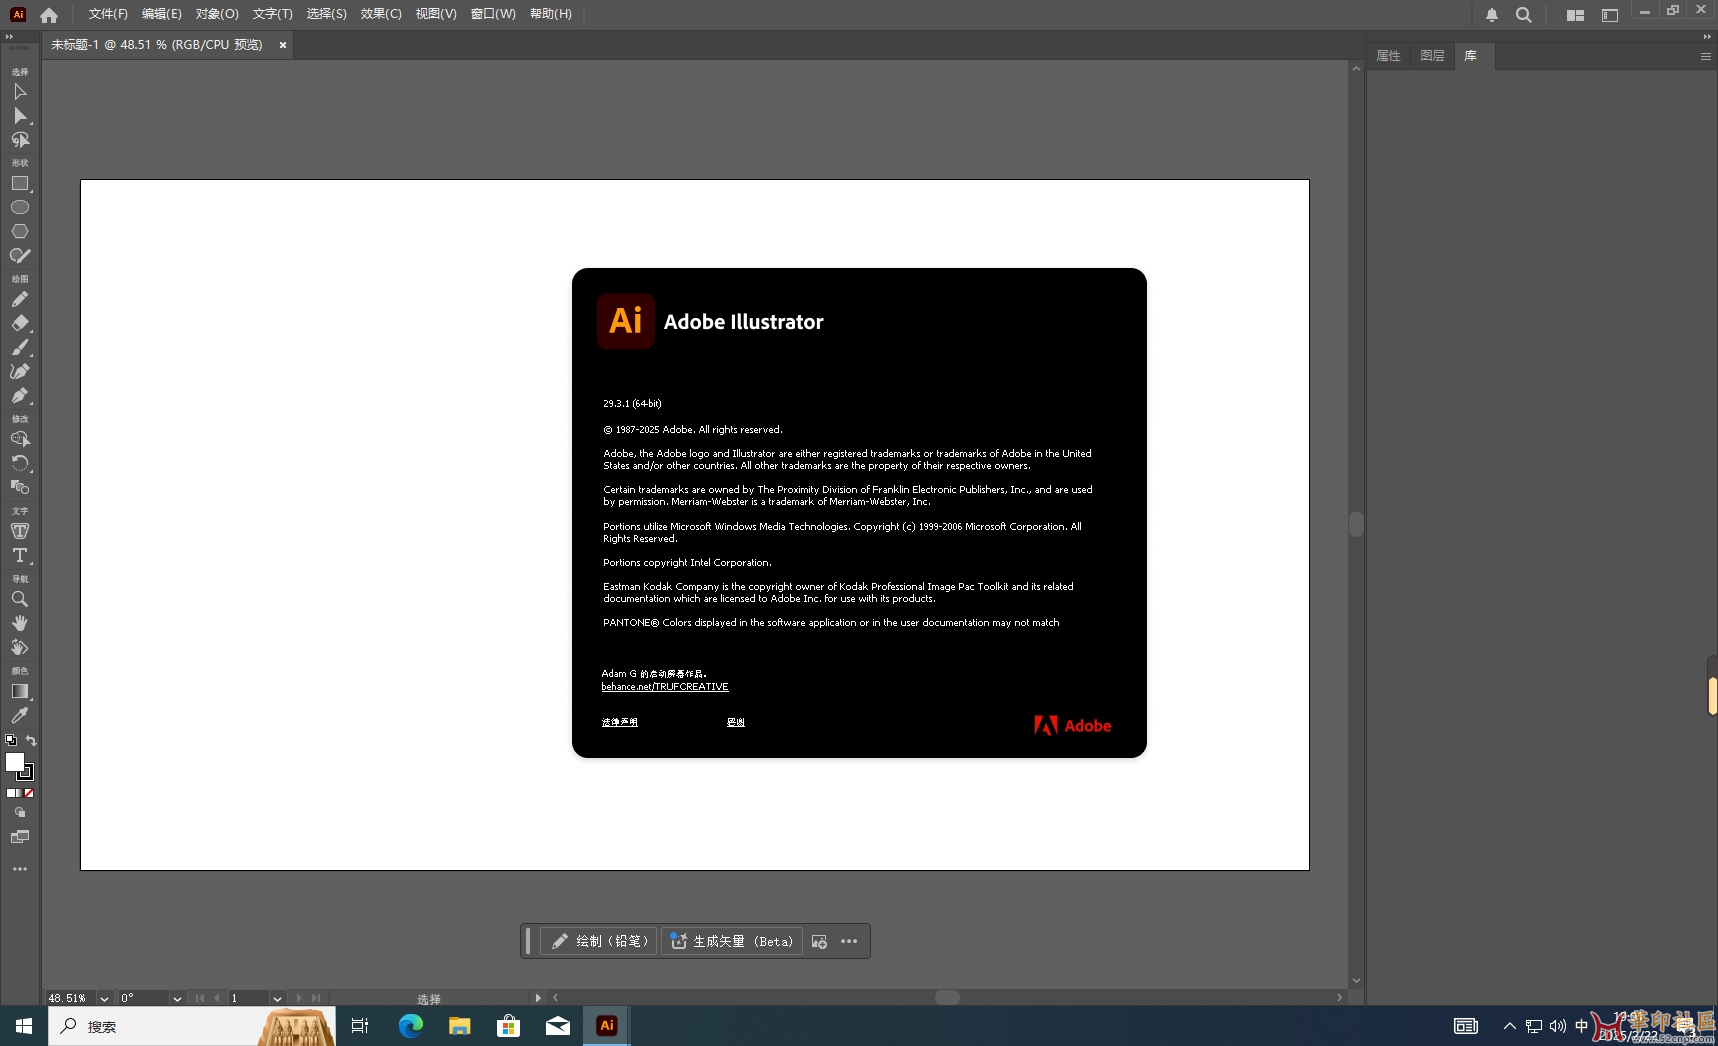Select the Blob Brush tool under shapes
The width and height of the screenshot is (1718, 1046).
pos(20,255)
